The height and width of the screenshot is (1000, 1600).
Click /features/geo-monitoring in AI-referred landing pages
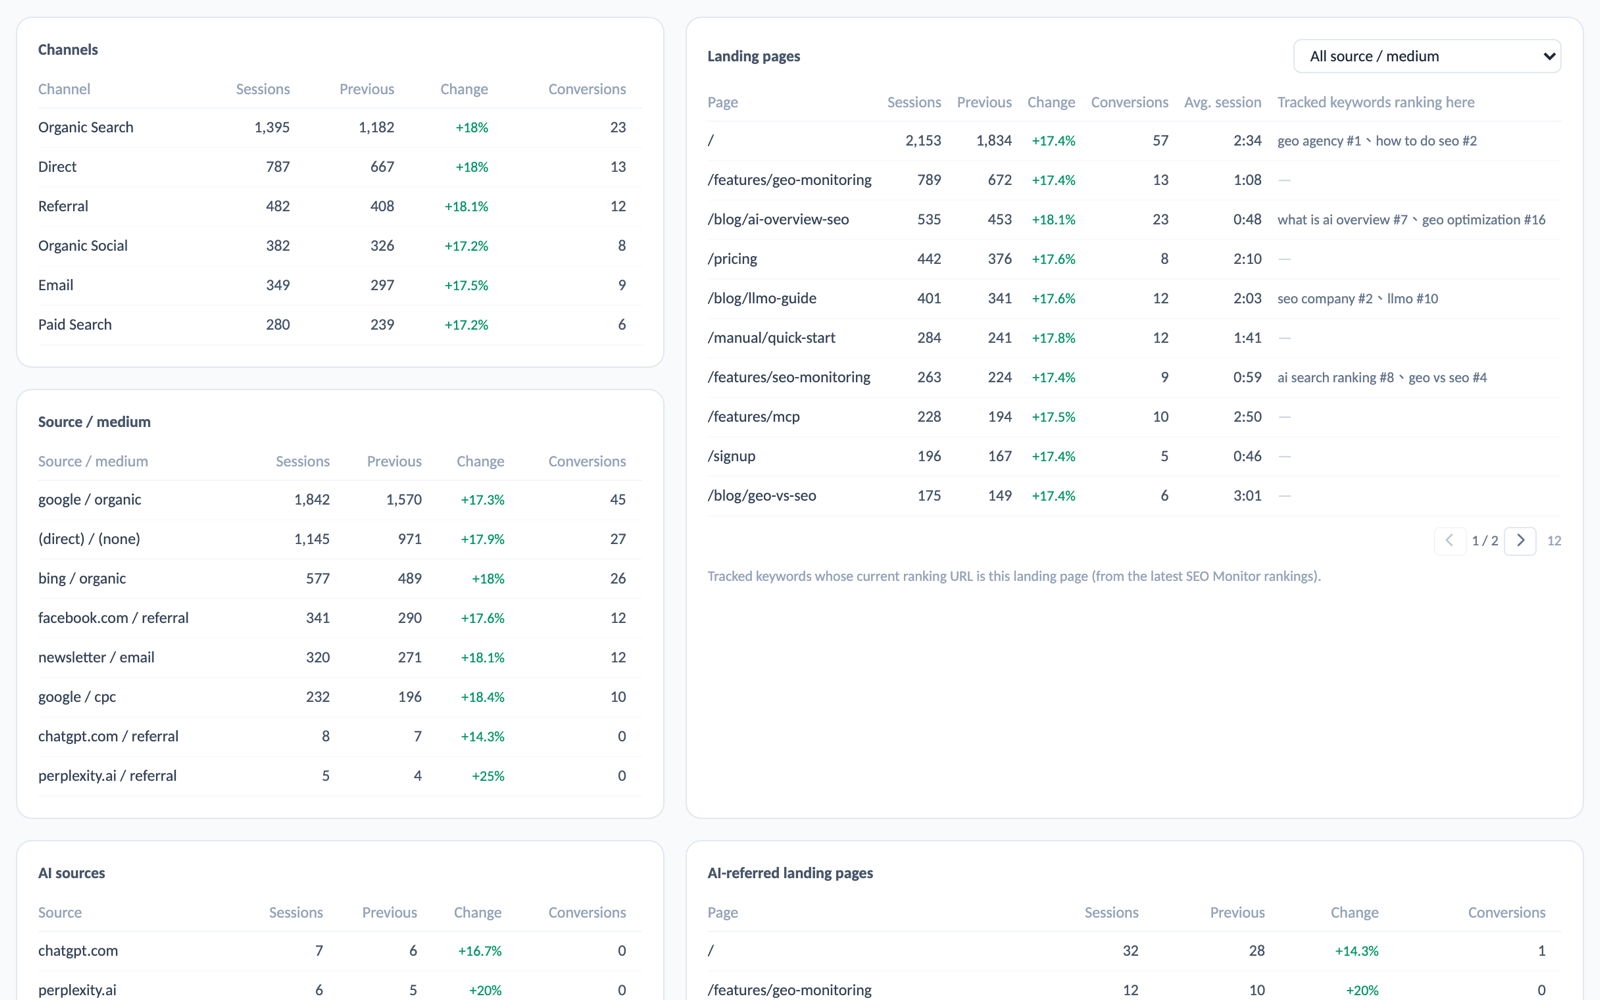[x=789, y=990]
